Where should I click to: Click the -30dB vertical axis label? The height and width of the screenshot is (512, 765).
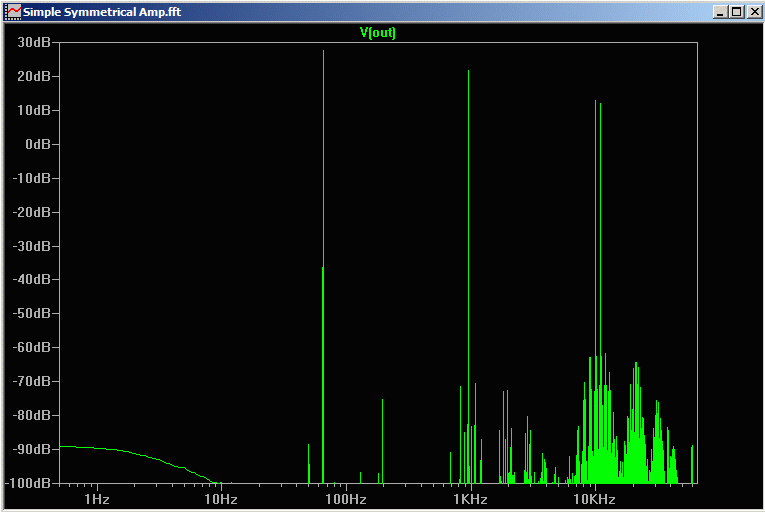[32, 246]
